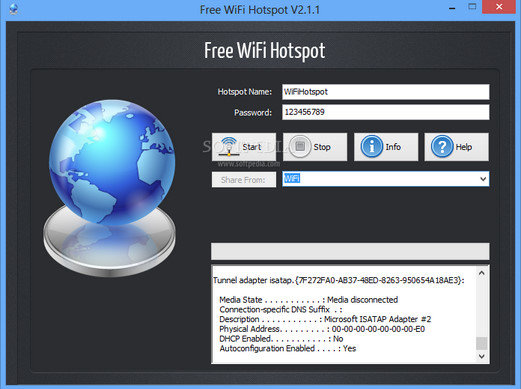Click the log scrollbar down arrow

coord(482,356)
